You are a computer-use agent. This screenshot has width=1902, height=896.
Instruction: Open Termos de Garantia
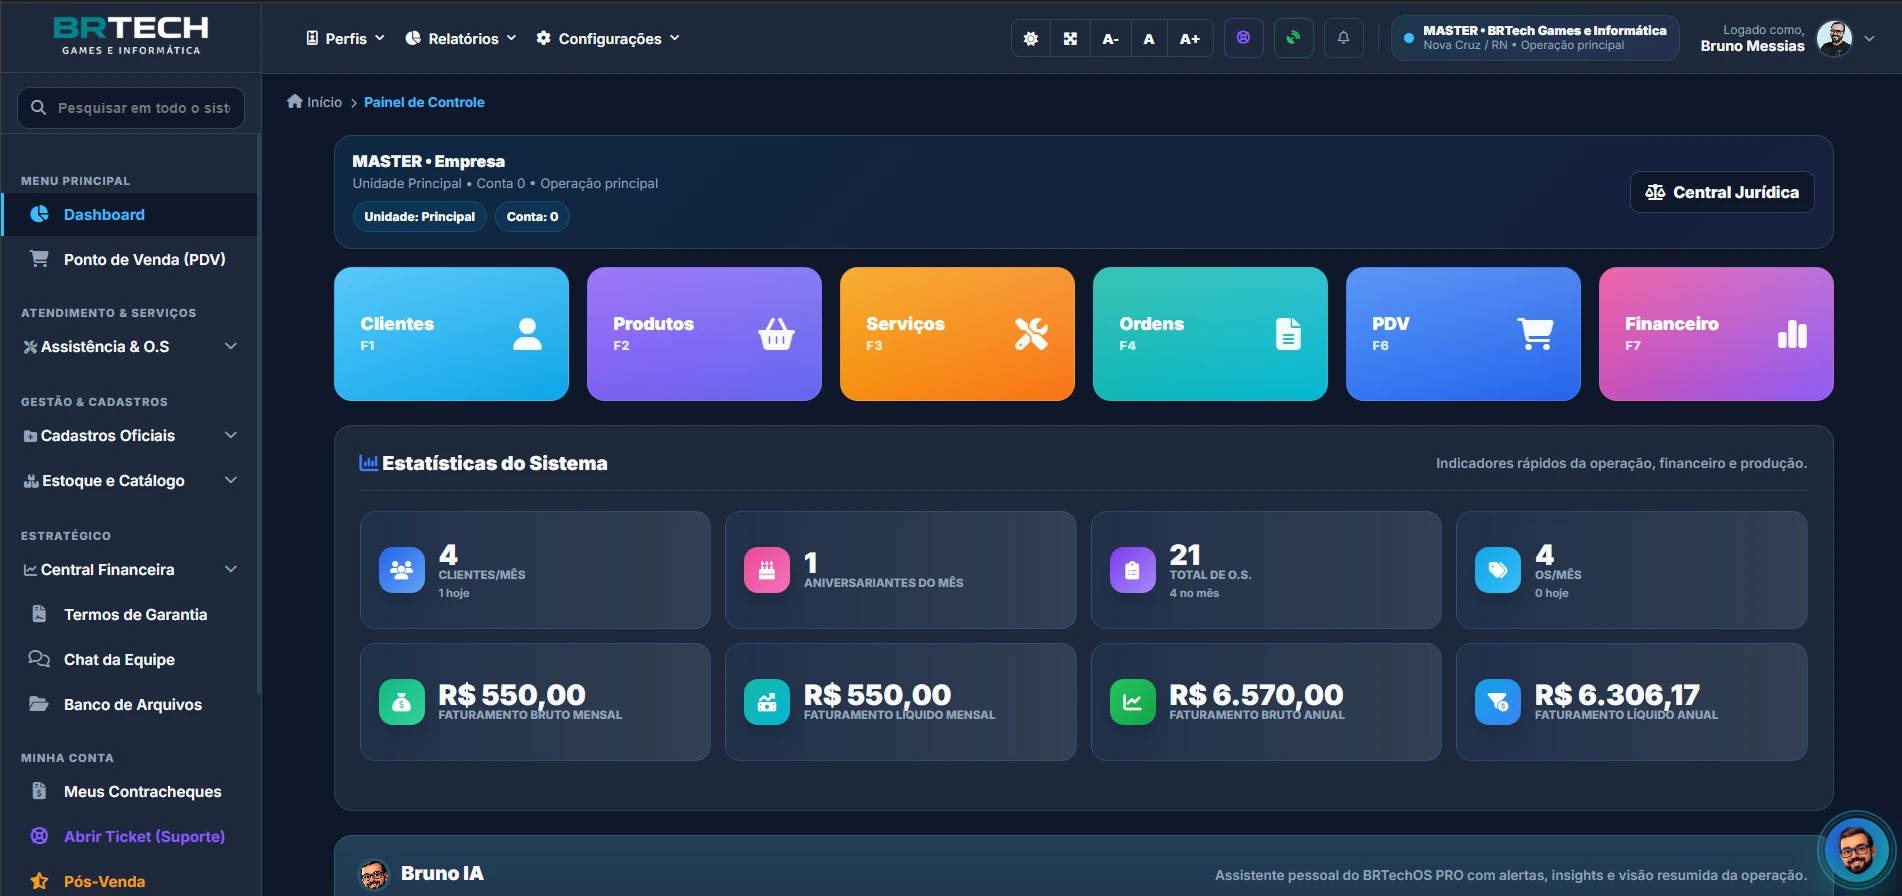point(129,614)
